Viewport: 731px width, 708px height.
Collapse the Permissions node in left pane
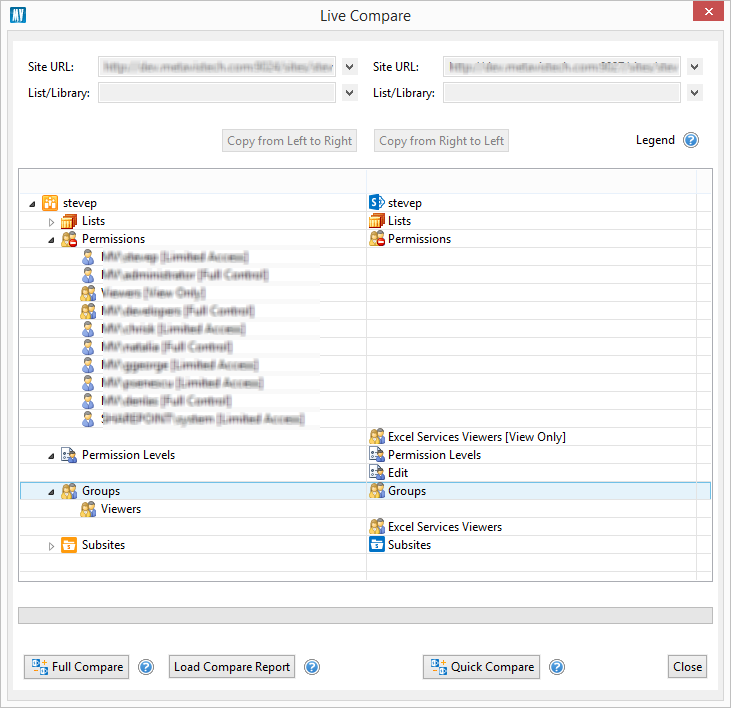[x=51, y=240]
